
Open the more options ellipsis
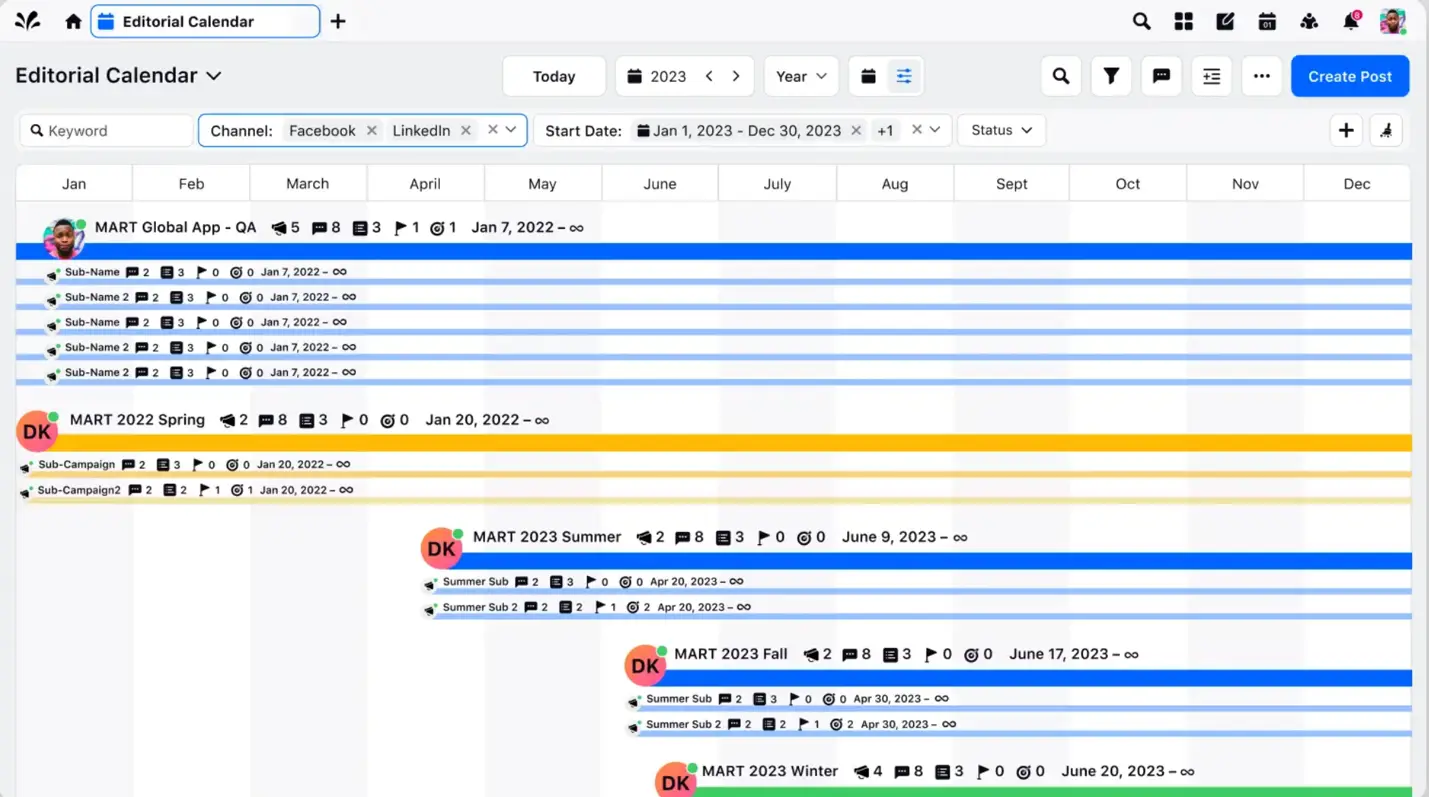point(1261,76)
